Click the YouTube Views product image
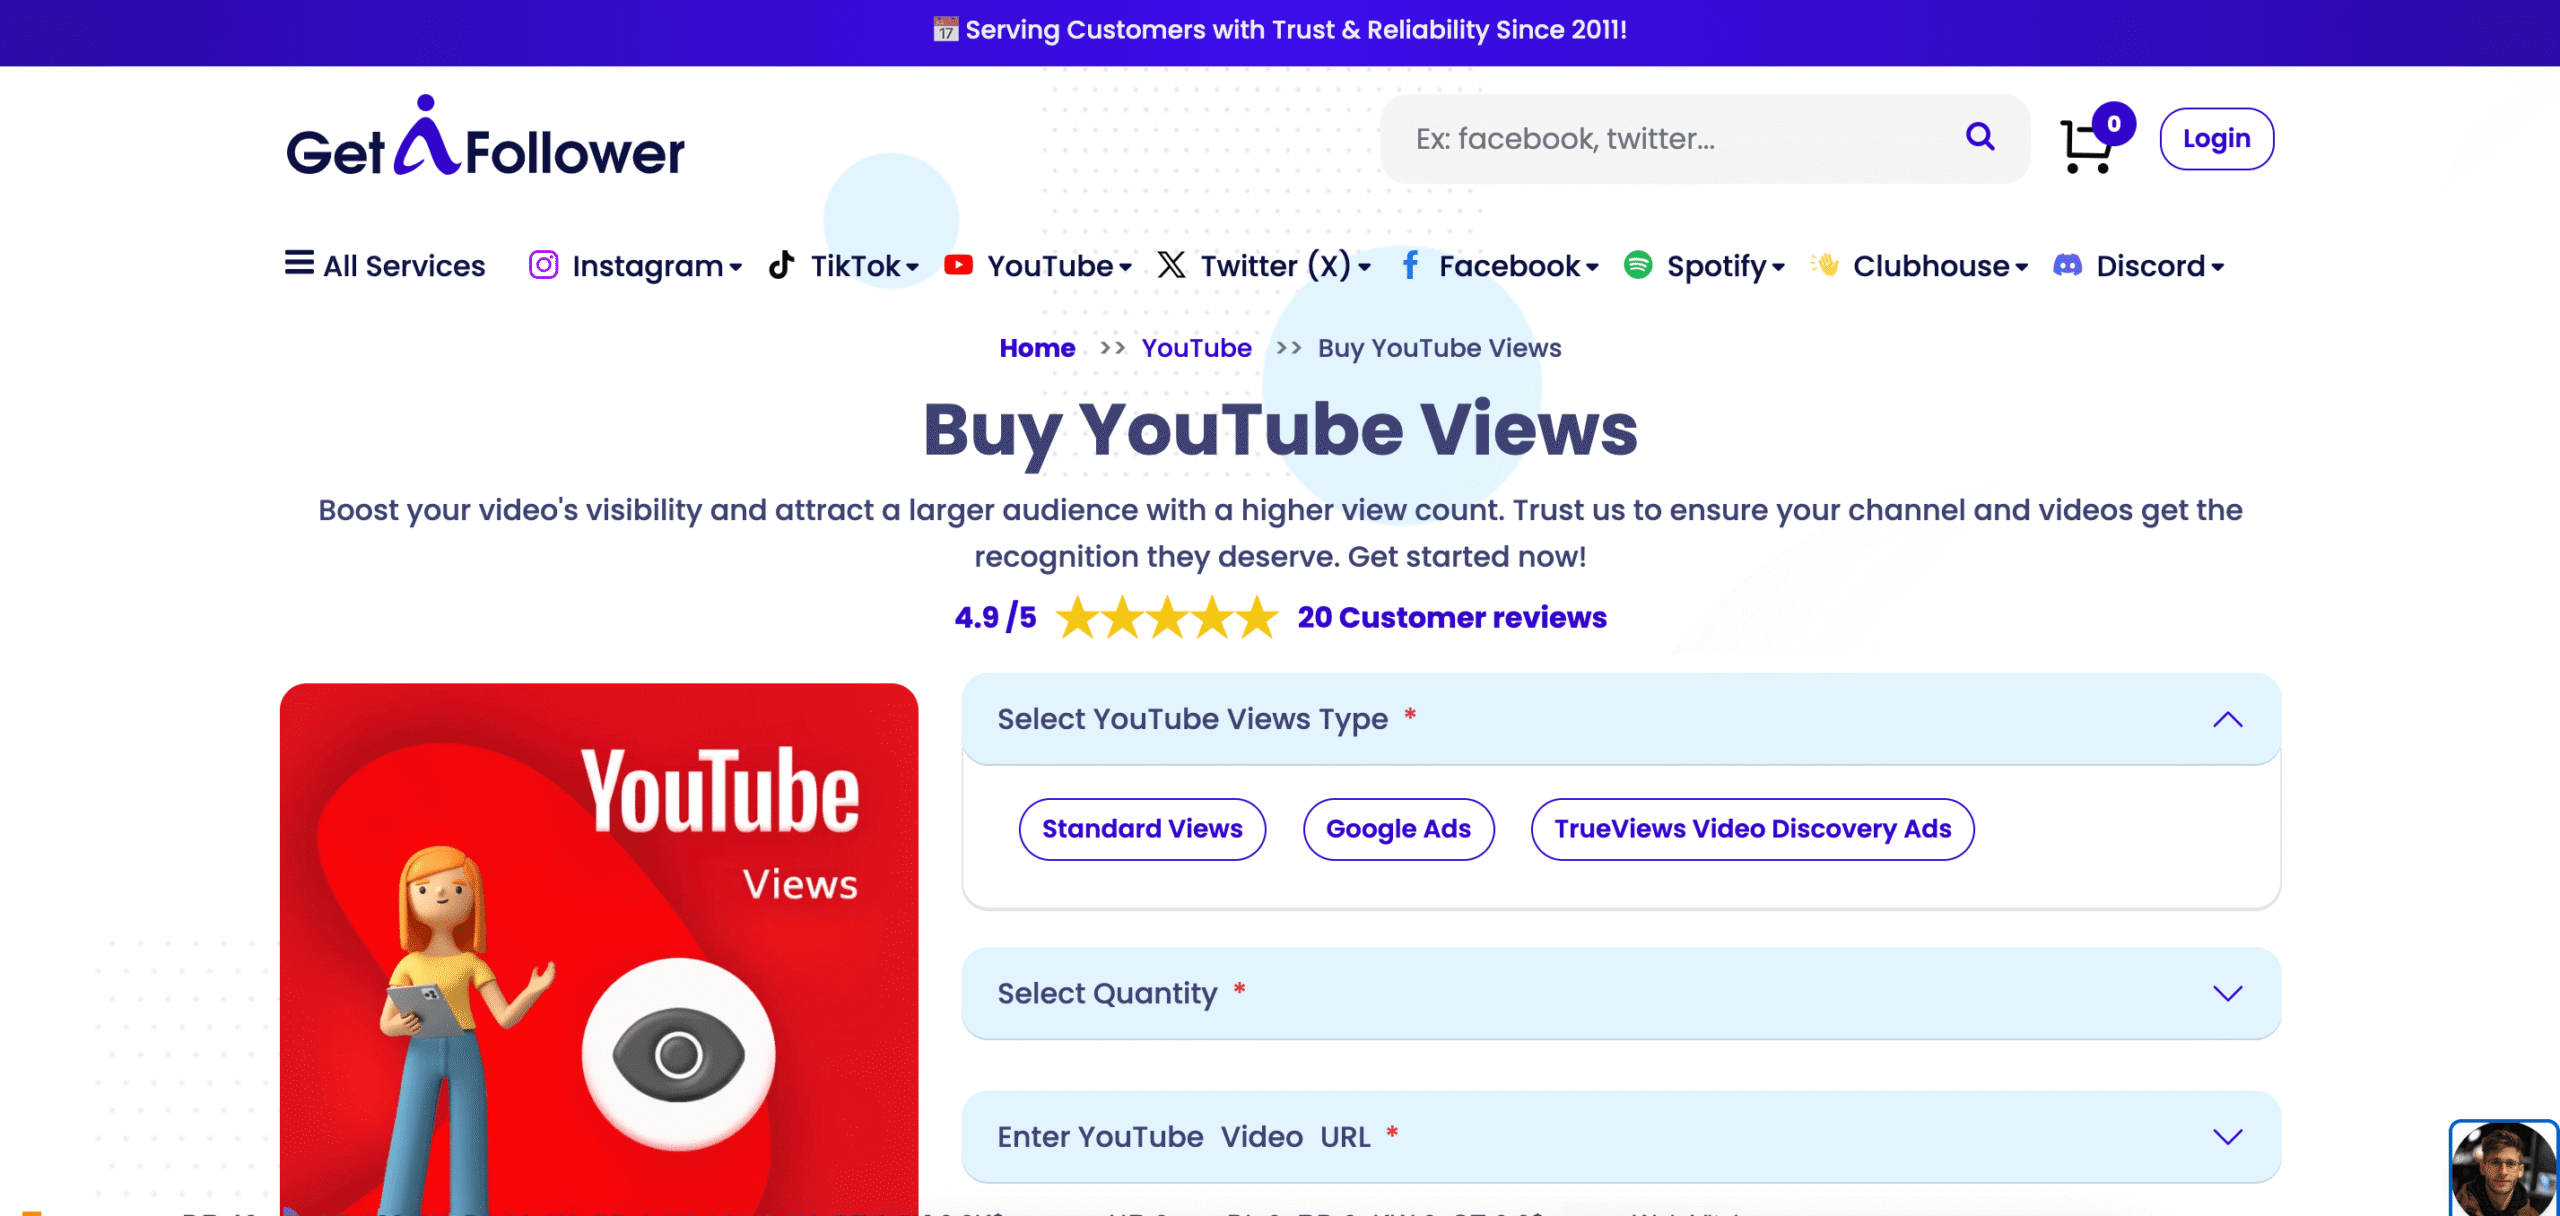Screen dimensions: 2560x1216 coord(599,950)
